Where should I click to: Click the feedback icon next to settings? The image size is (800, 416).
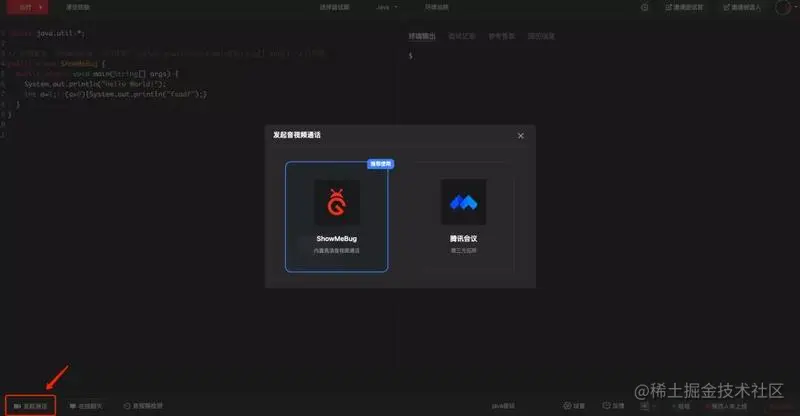[613, 406]
